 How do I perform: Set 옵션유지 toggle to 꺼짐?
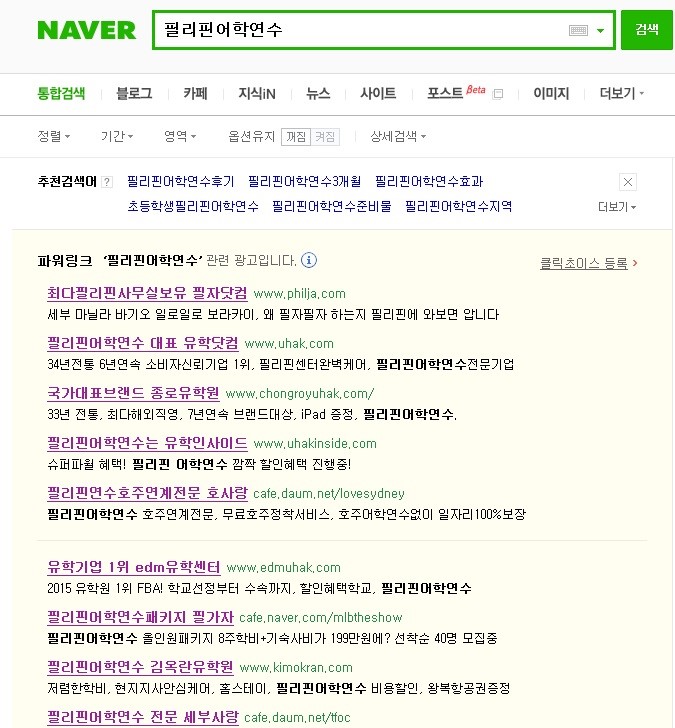296,136
